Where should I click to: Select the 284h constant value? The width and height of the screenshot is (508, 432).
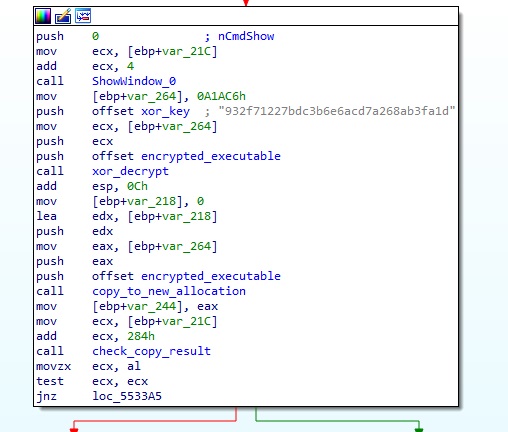tap(141, 336)
